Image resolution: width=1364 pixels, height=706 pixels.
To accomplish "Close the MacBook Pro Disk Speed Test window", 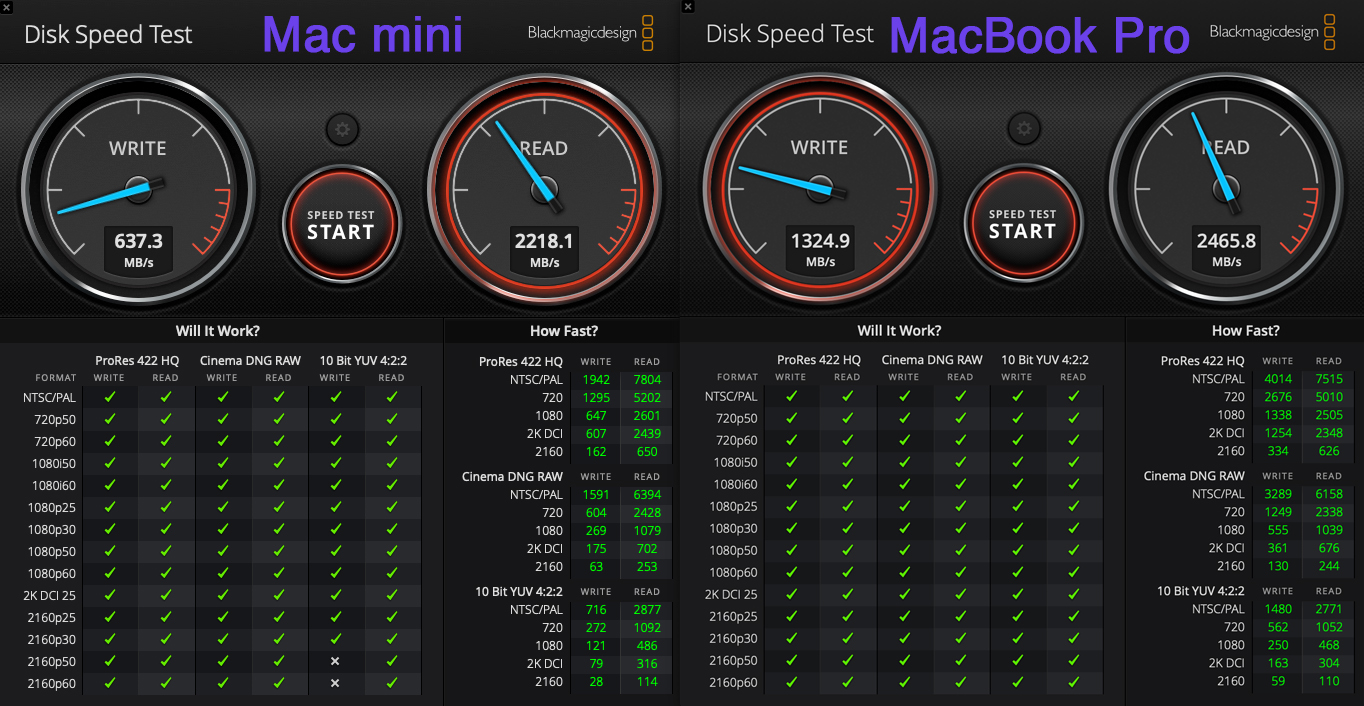I will coord(688,7).
